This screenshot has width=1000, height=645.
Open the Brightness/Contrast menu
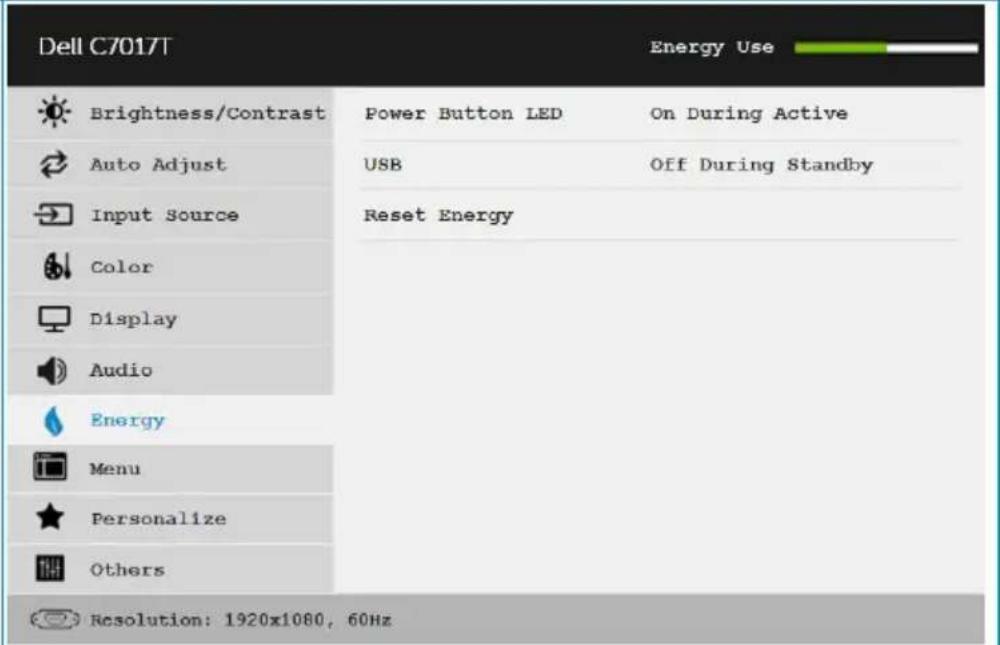tap(171, 113)
